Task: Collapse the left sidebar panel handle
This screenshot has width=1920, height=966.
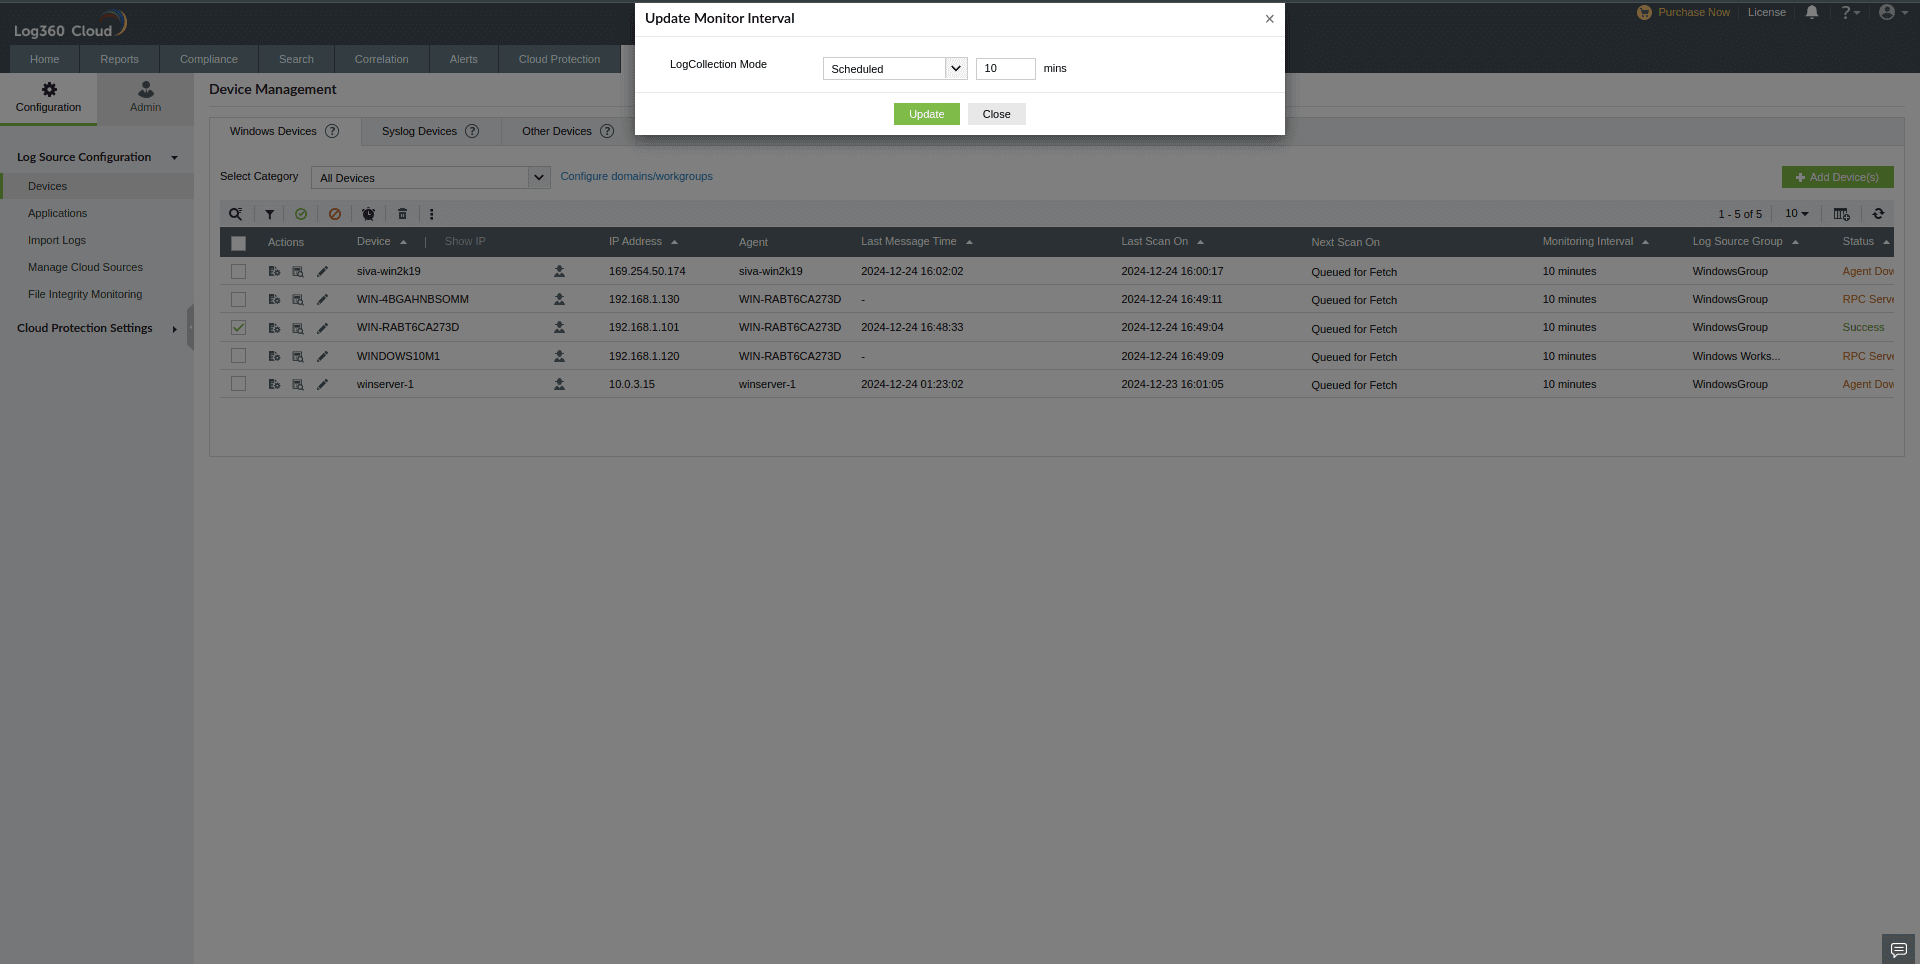Action: (x=190, y=328)
